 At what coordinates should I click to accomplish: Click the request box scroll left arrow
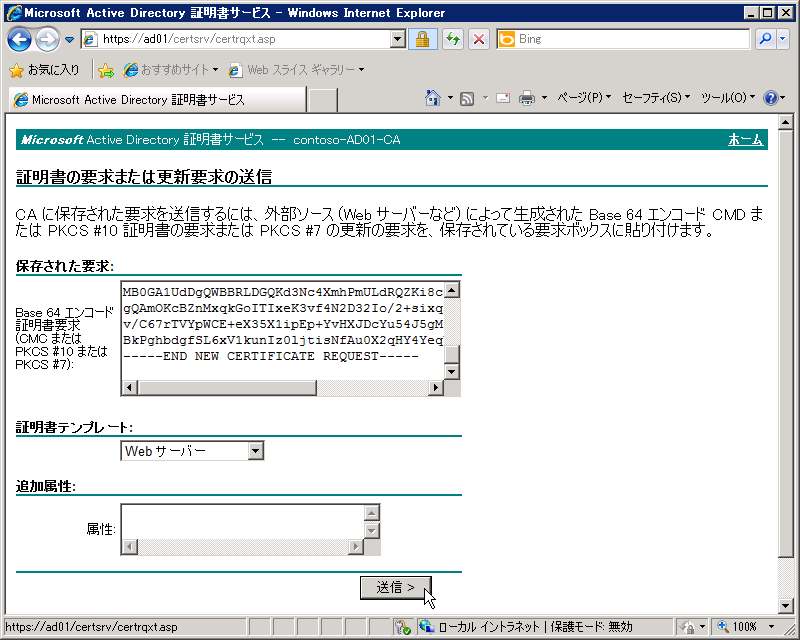pos(130,387)
